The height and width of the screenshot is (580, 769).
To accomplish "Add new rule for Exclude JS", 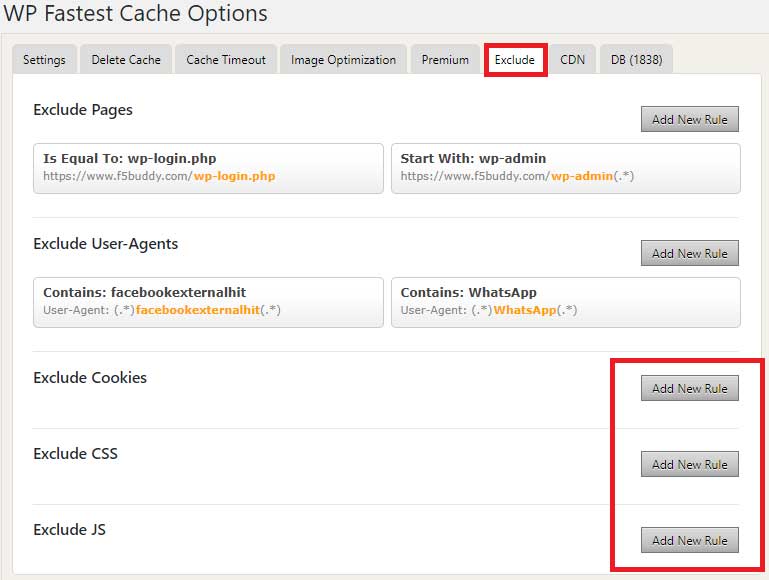I will (689, 540).
